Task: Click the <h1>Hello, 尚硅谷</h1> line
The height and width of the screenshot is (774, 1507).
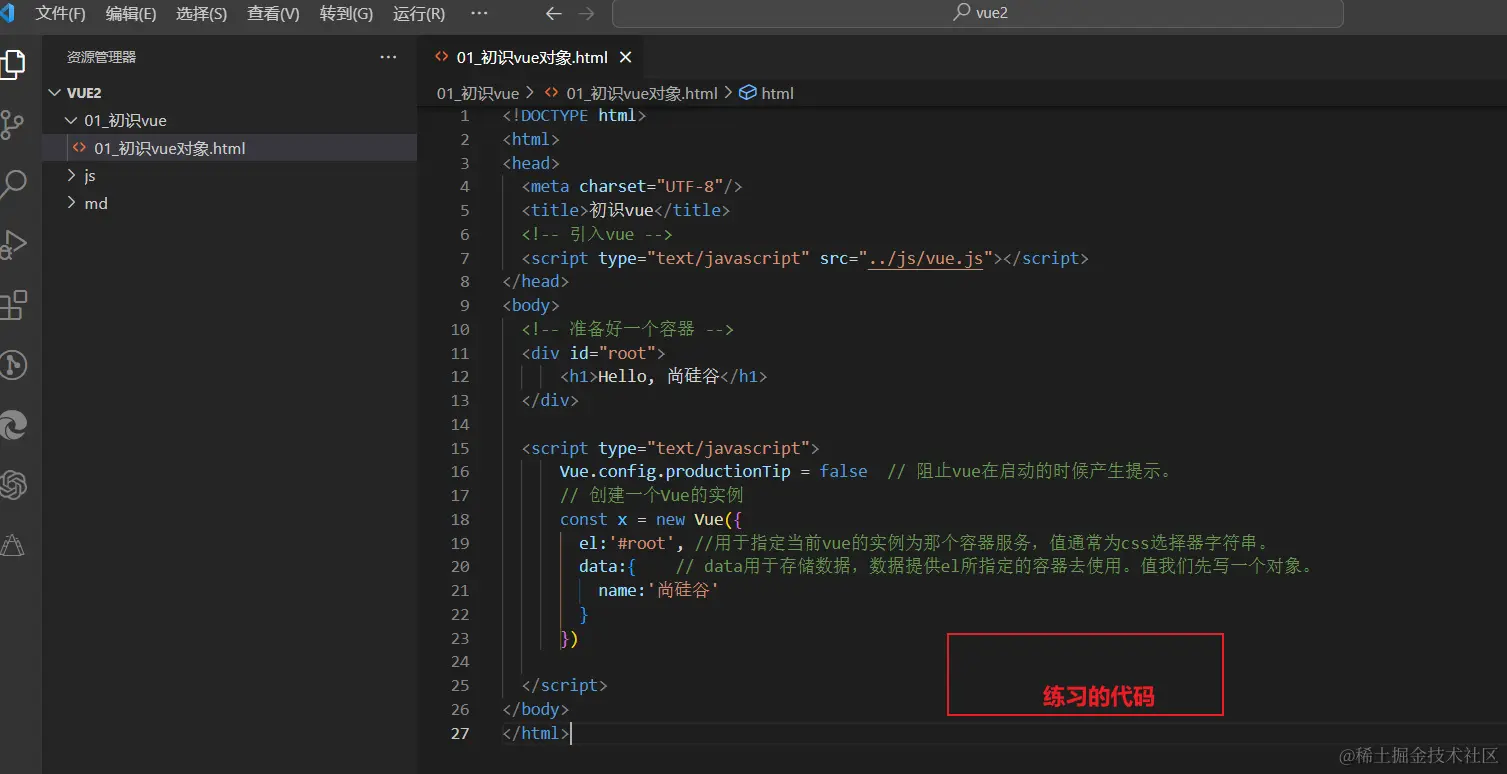Action: point(663,377)
